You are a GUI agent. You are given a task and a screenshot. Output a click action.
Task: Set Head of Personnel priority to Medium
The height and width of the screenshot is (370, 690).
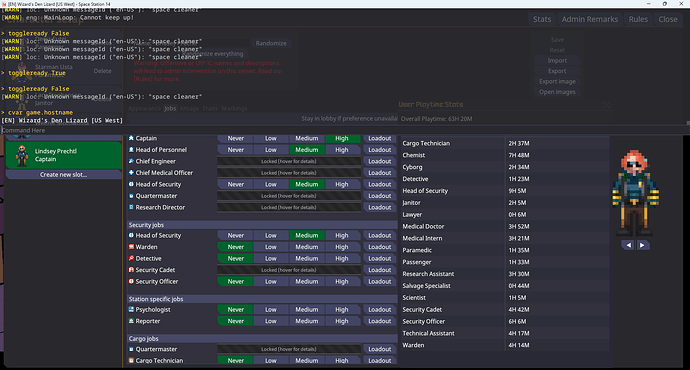pyautogui.click(x=307, y=150)
